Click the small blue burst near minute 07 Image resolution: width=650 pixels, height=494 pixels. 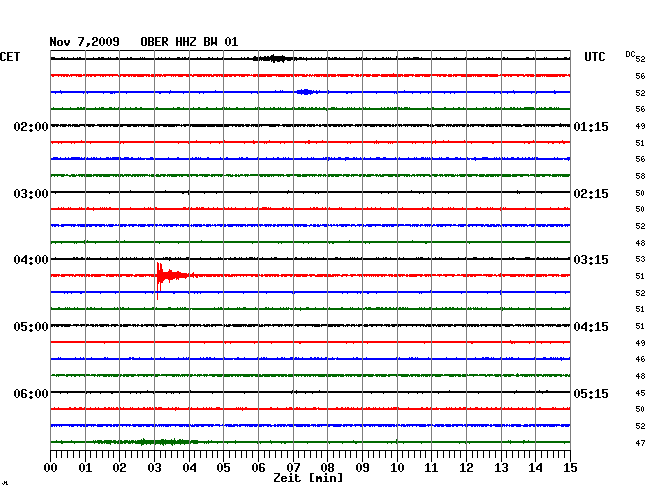(307, 92)
